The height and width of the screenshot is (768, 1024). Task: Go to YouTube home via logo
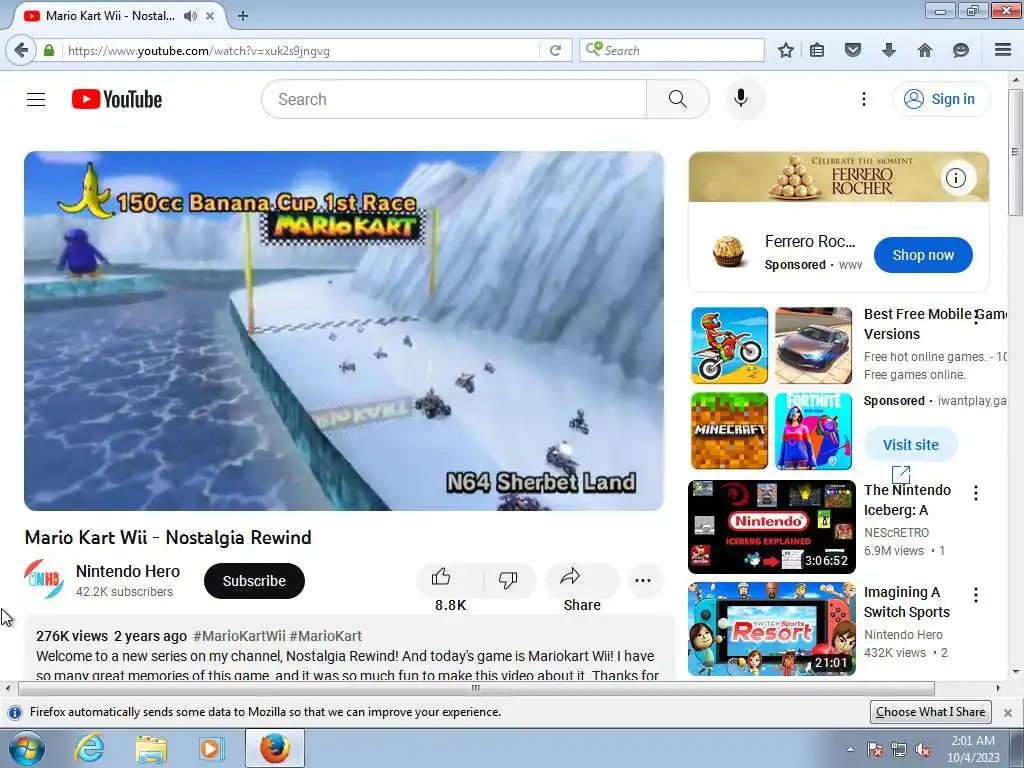pos(117,99)
